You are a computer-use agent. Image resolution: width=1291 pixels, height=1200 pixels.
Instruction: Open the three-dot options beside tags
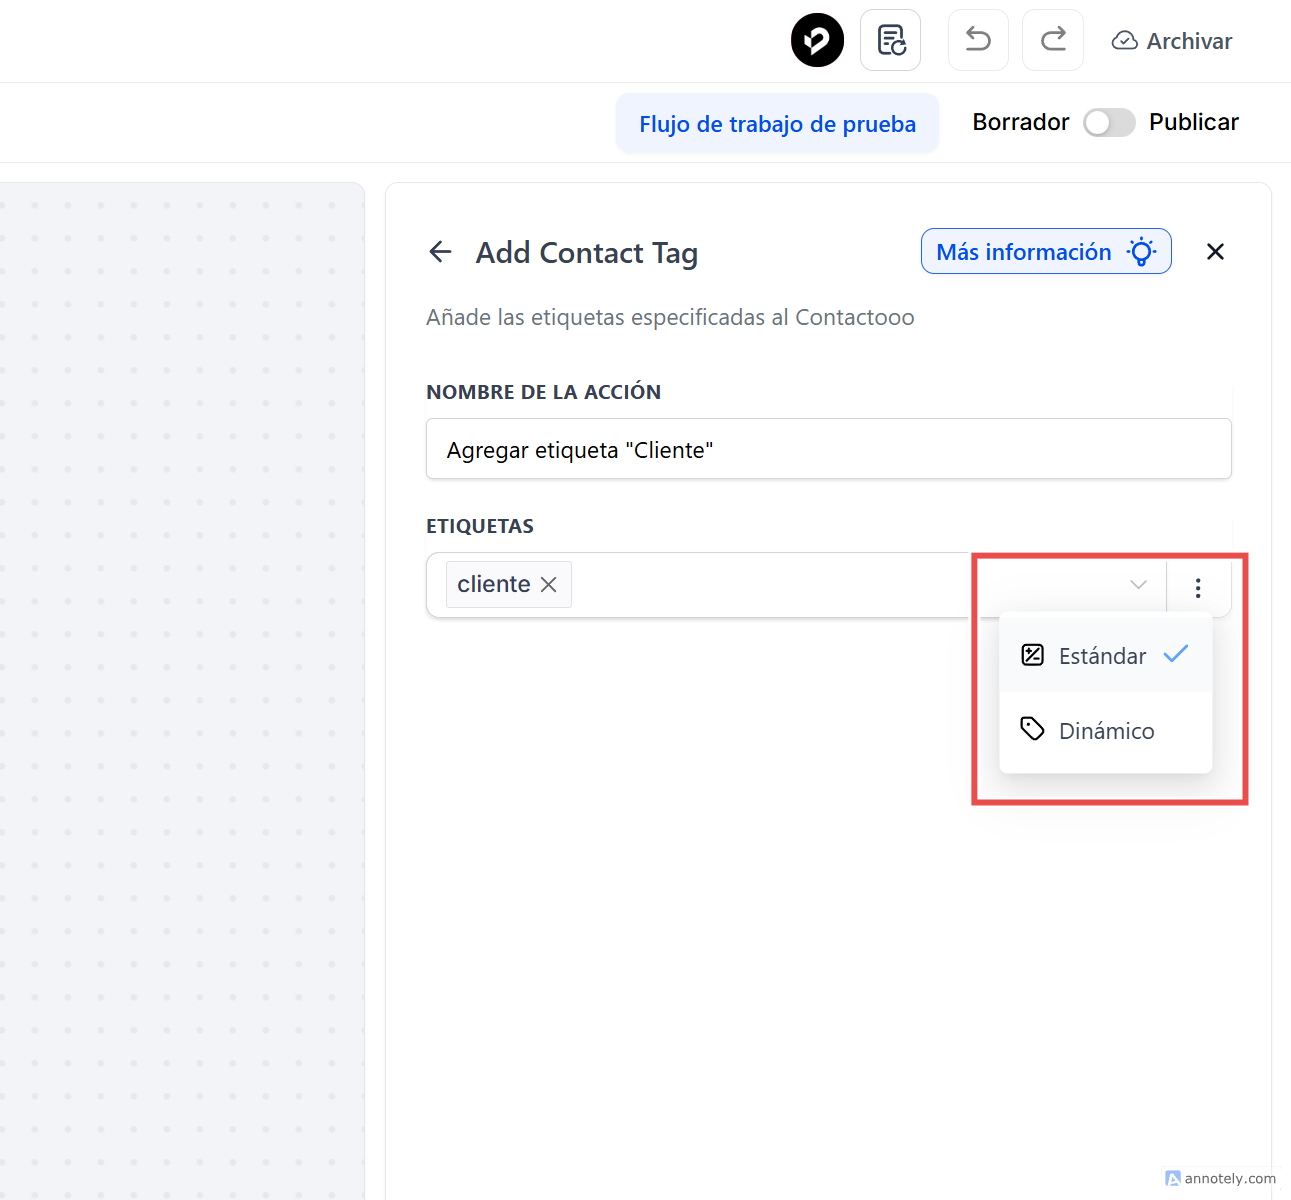[x=1198, y=587]
